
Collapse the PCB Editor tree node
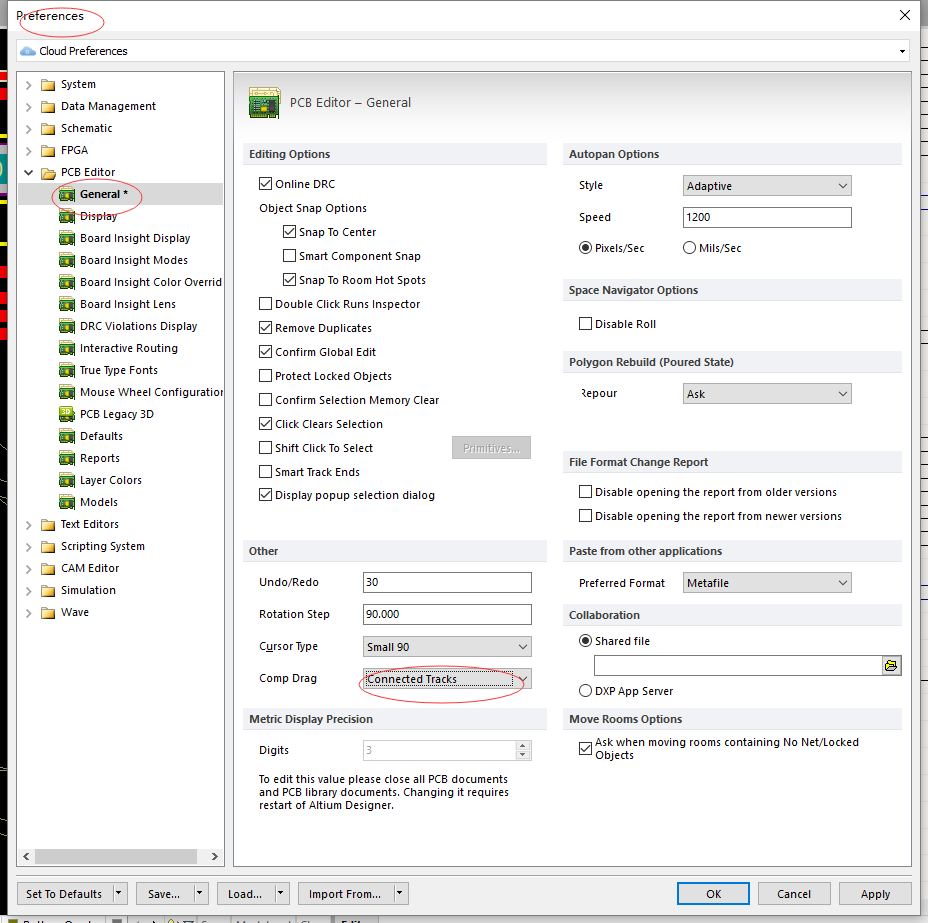tap(28, 172)
